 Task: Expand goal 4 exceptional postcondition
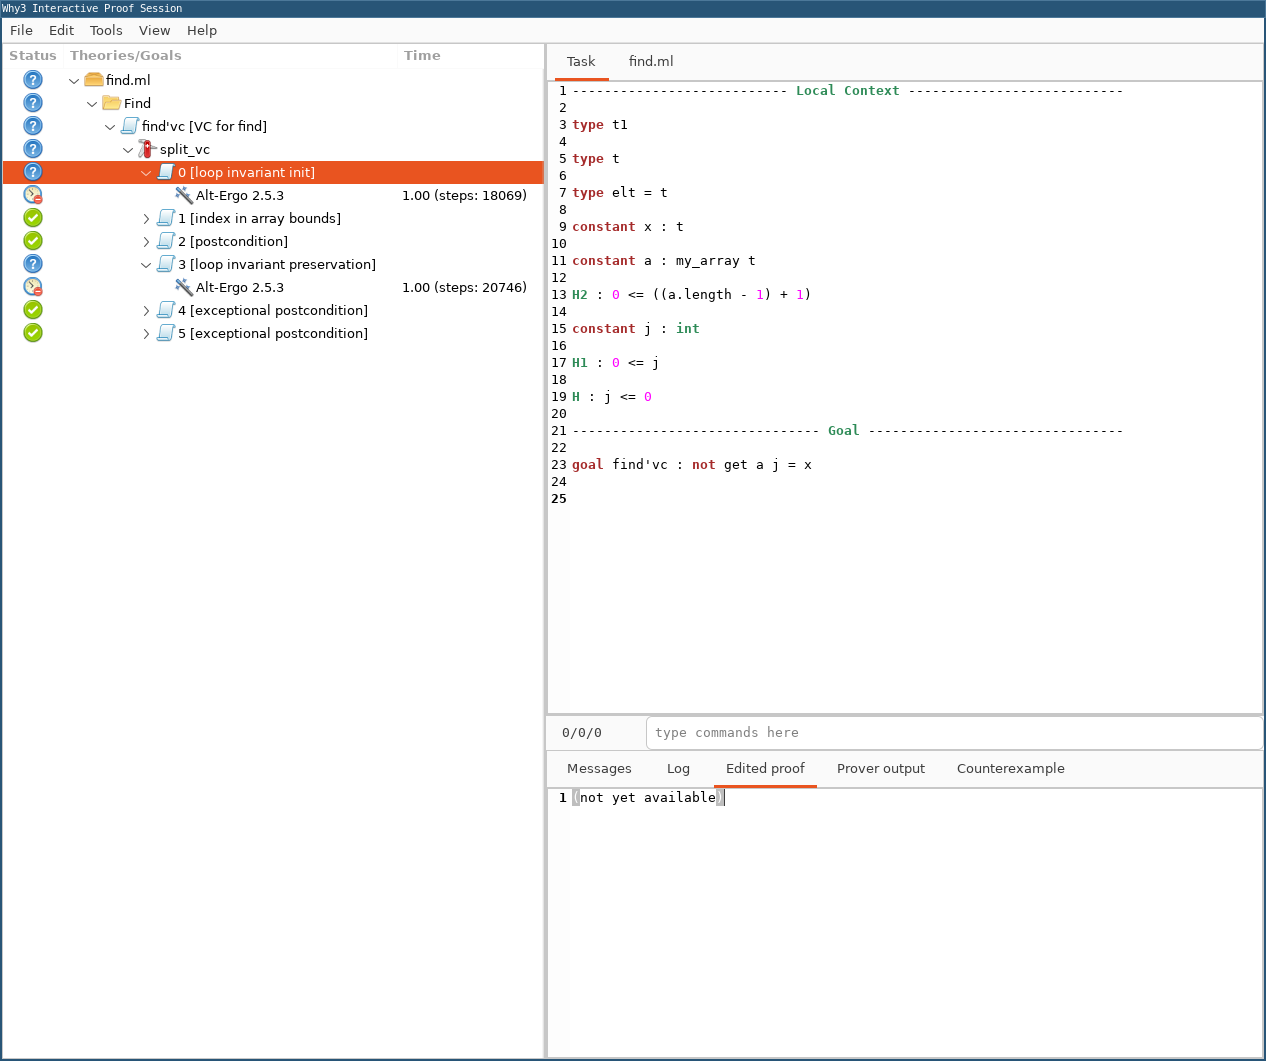coord(146,311)
